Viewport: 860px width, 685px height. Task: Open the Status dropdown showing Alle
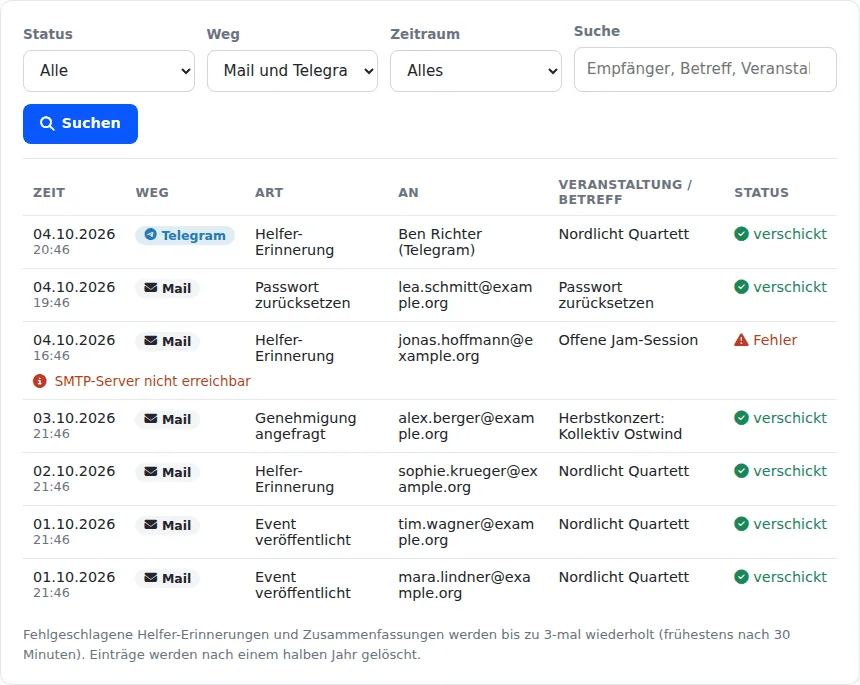(109, 71)
